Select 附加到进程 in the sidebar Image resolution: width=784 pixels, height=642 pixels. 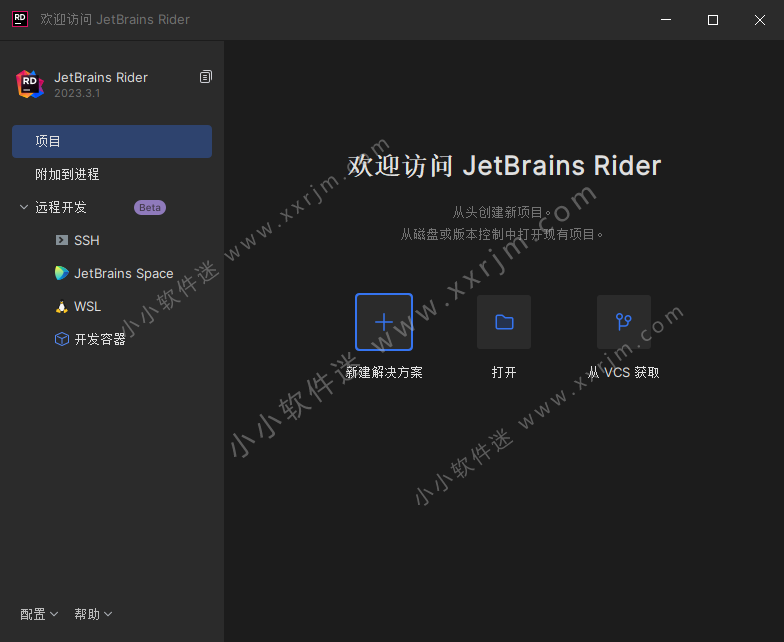click(x=67, y=174)
